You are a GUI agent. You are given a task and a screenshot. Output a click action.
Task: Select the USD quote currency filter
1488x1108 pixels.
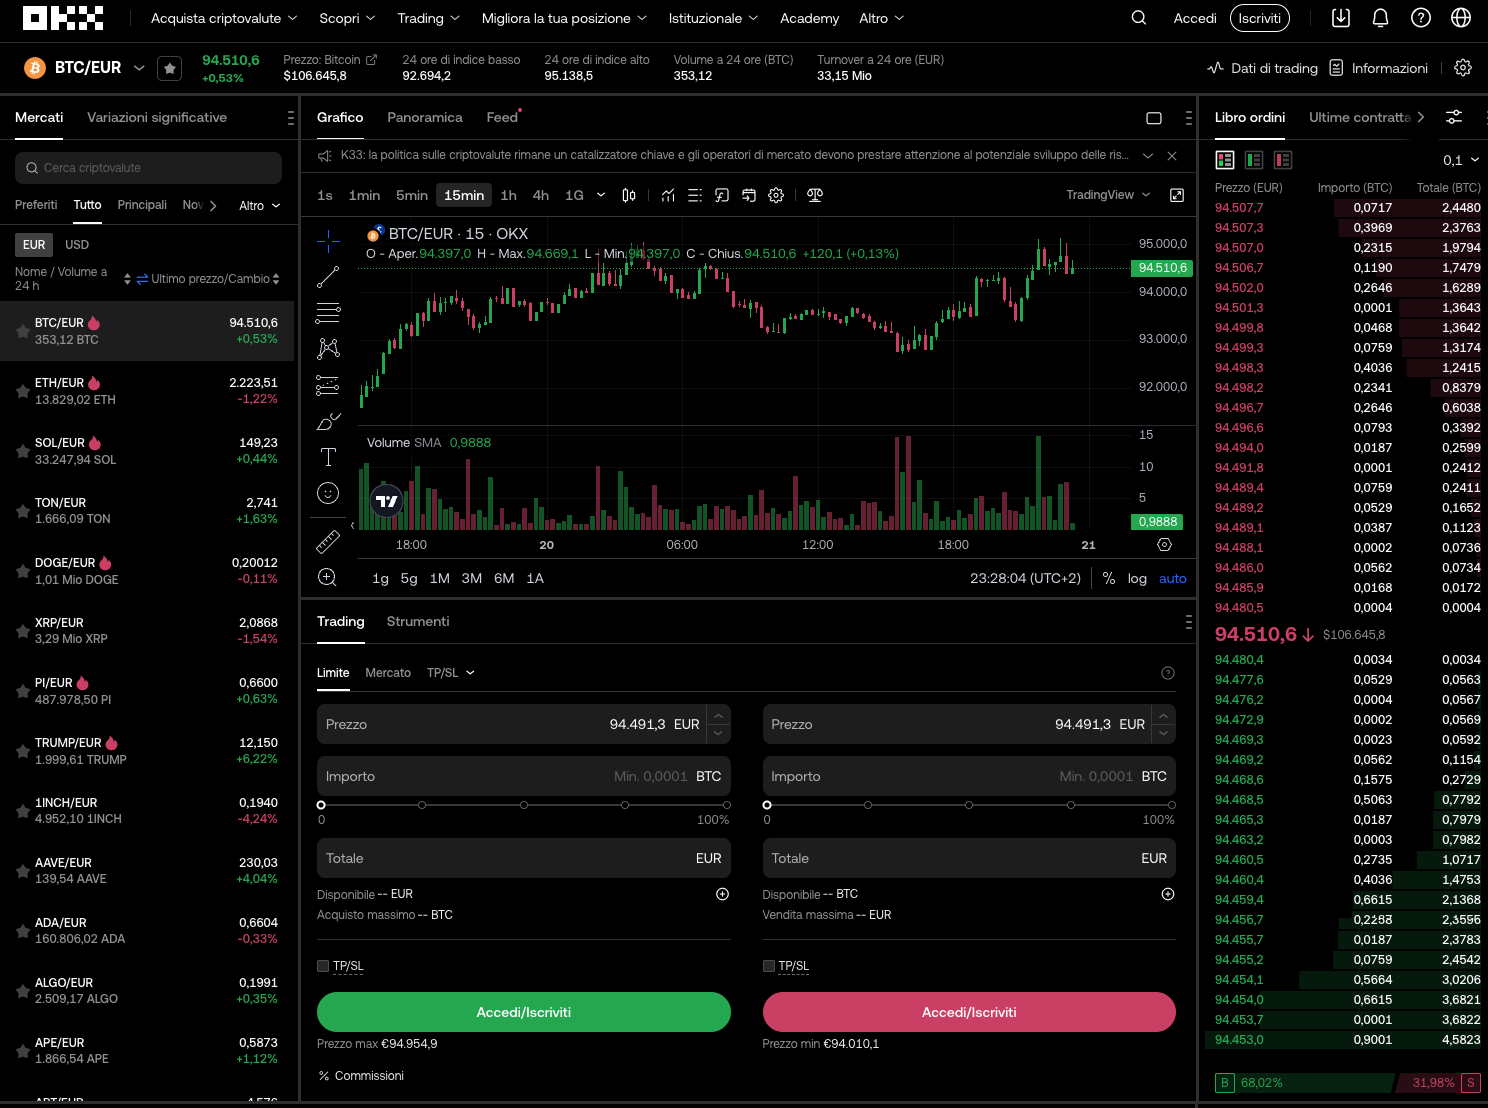(x=77, y=245)
